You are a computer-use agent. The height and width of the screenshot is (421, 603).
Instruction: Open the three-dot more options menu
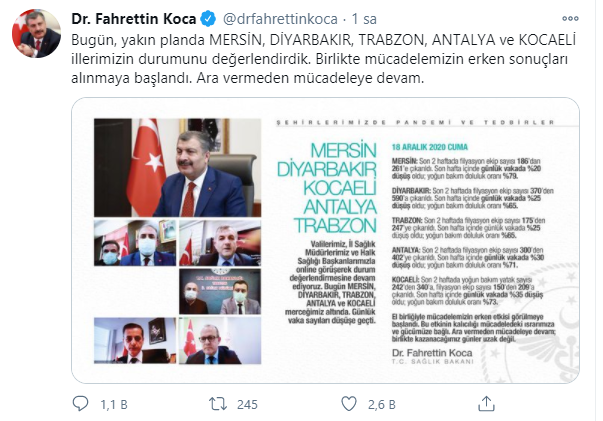coord(570,18)
